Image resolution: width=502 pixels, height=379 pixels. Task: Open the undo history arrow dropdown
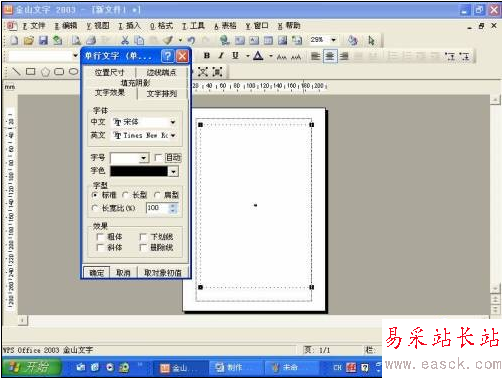point(181,40)
